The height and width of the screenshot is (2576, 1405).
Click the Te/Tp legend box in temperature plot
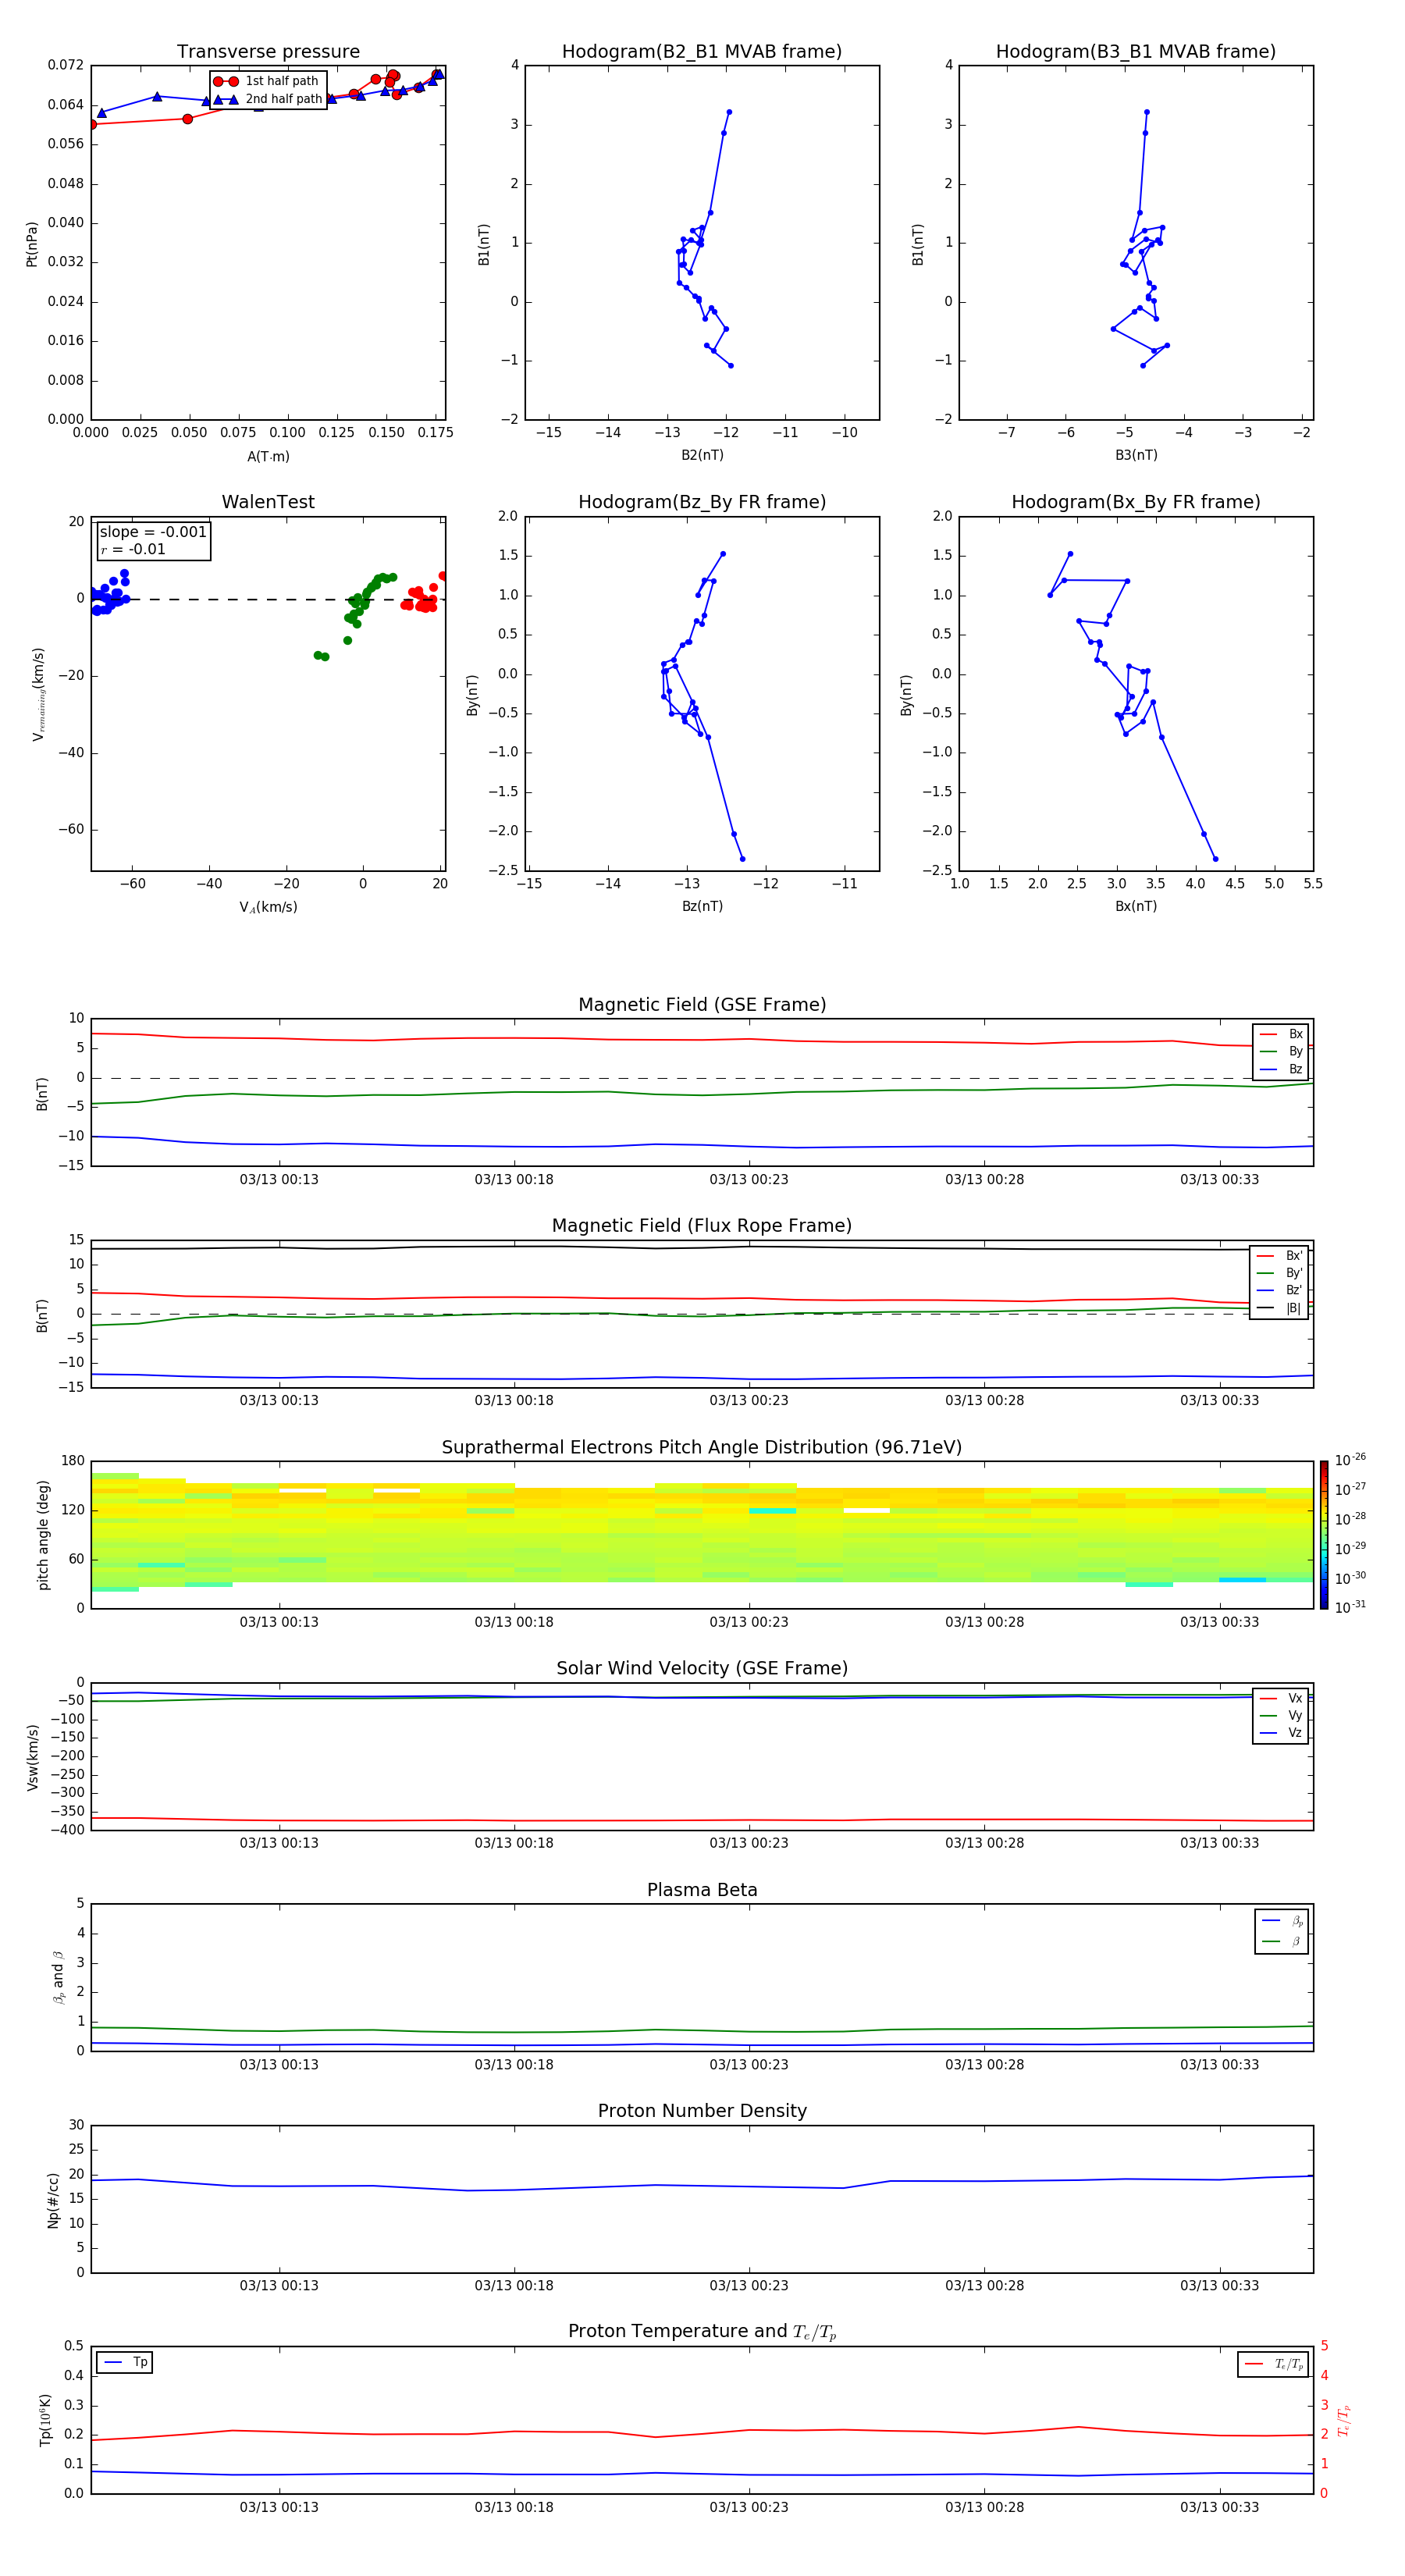[x=1273, y=2365]
